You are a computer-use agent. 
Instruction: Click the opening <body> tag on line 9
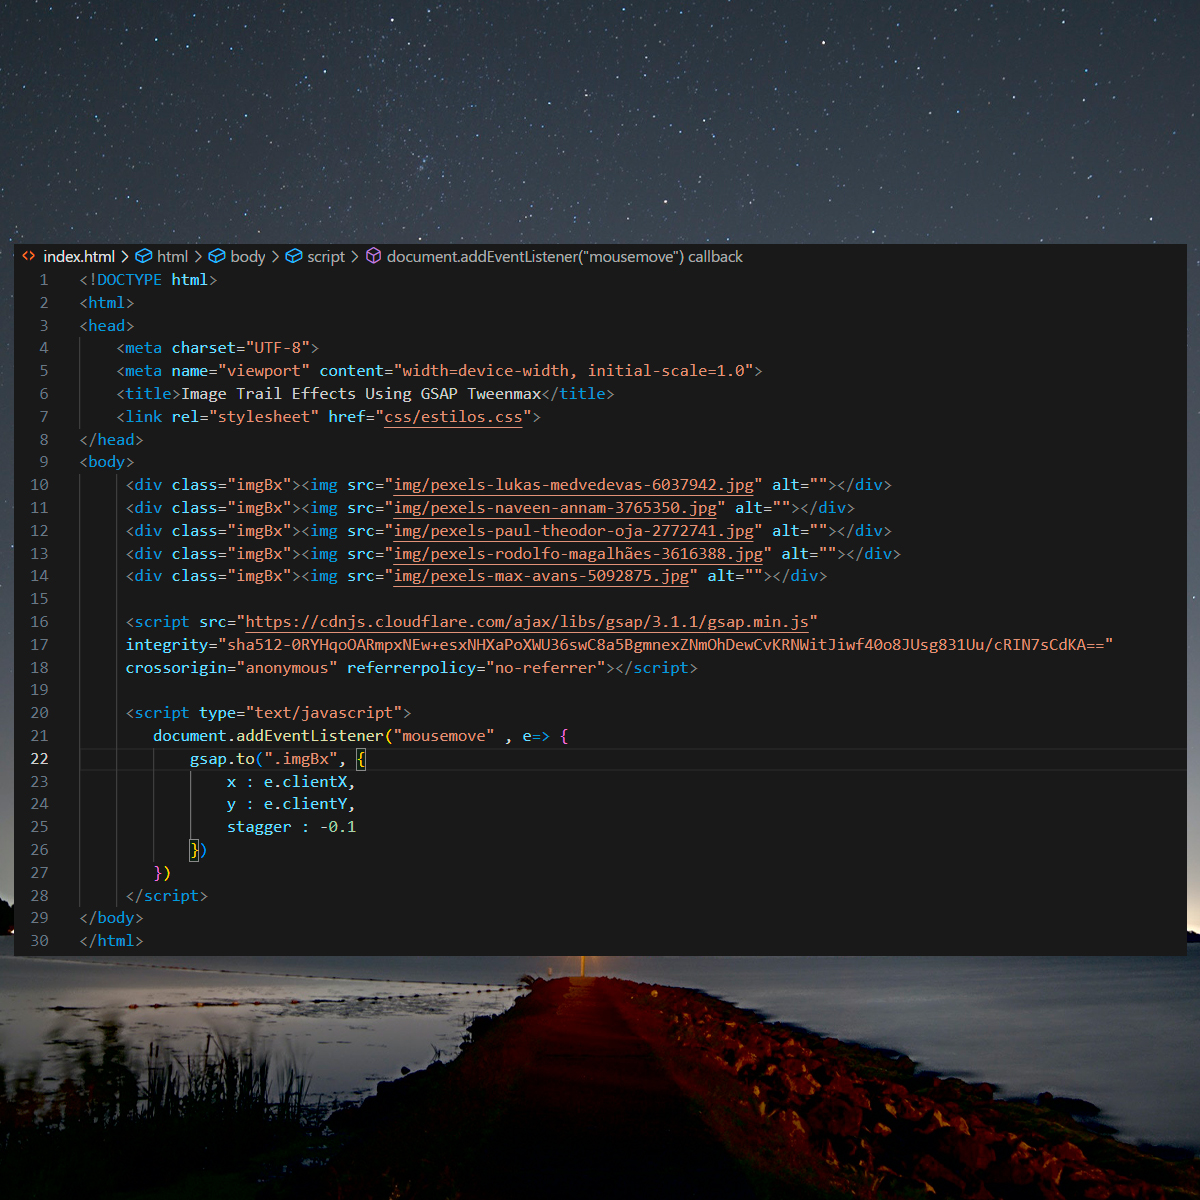click(x=107, y=462)
